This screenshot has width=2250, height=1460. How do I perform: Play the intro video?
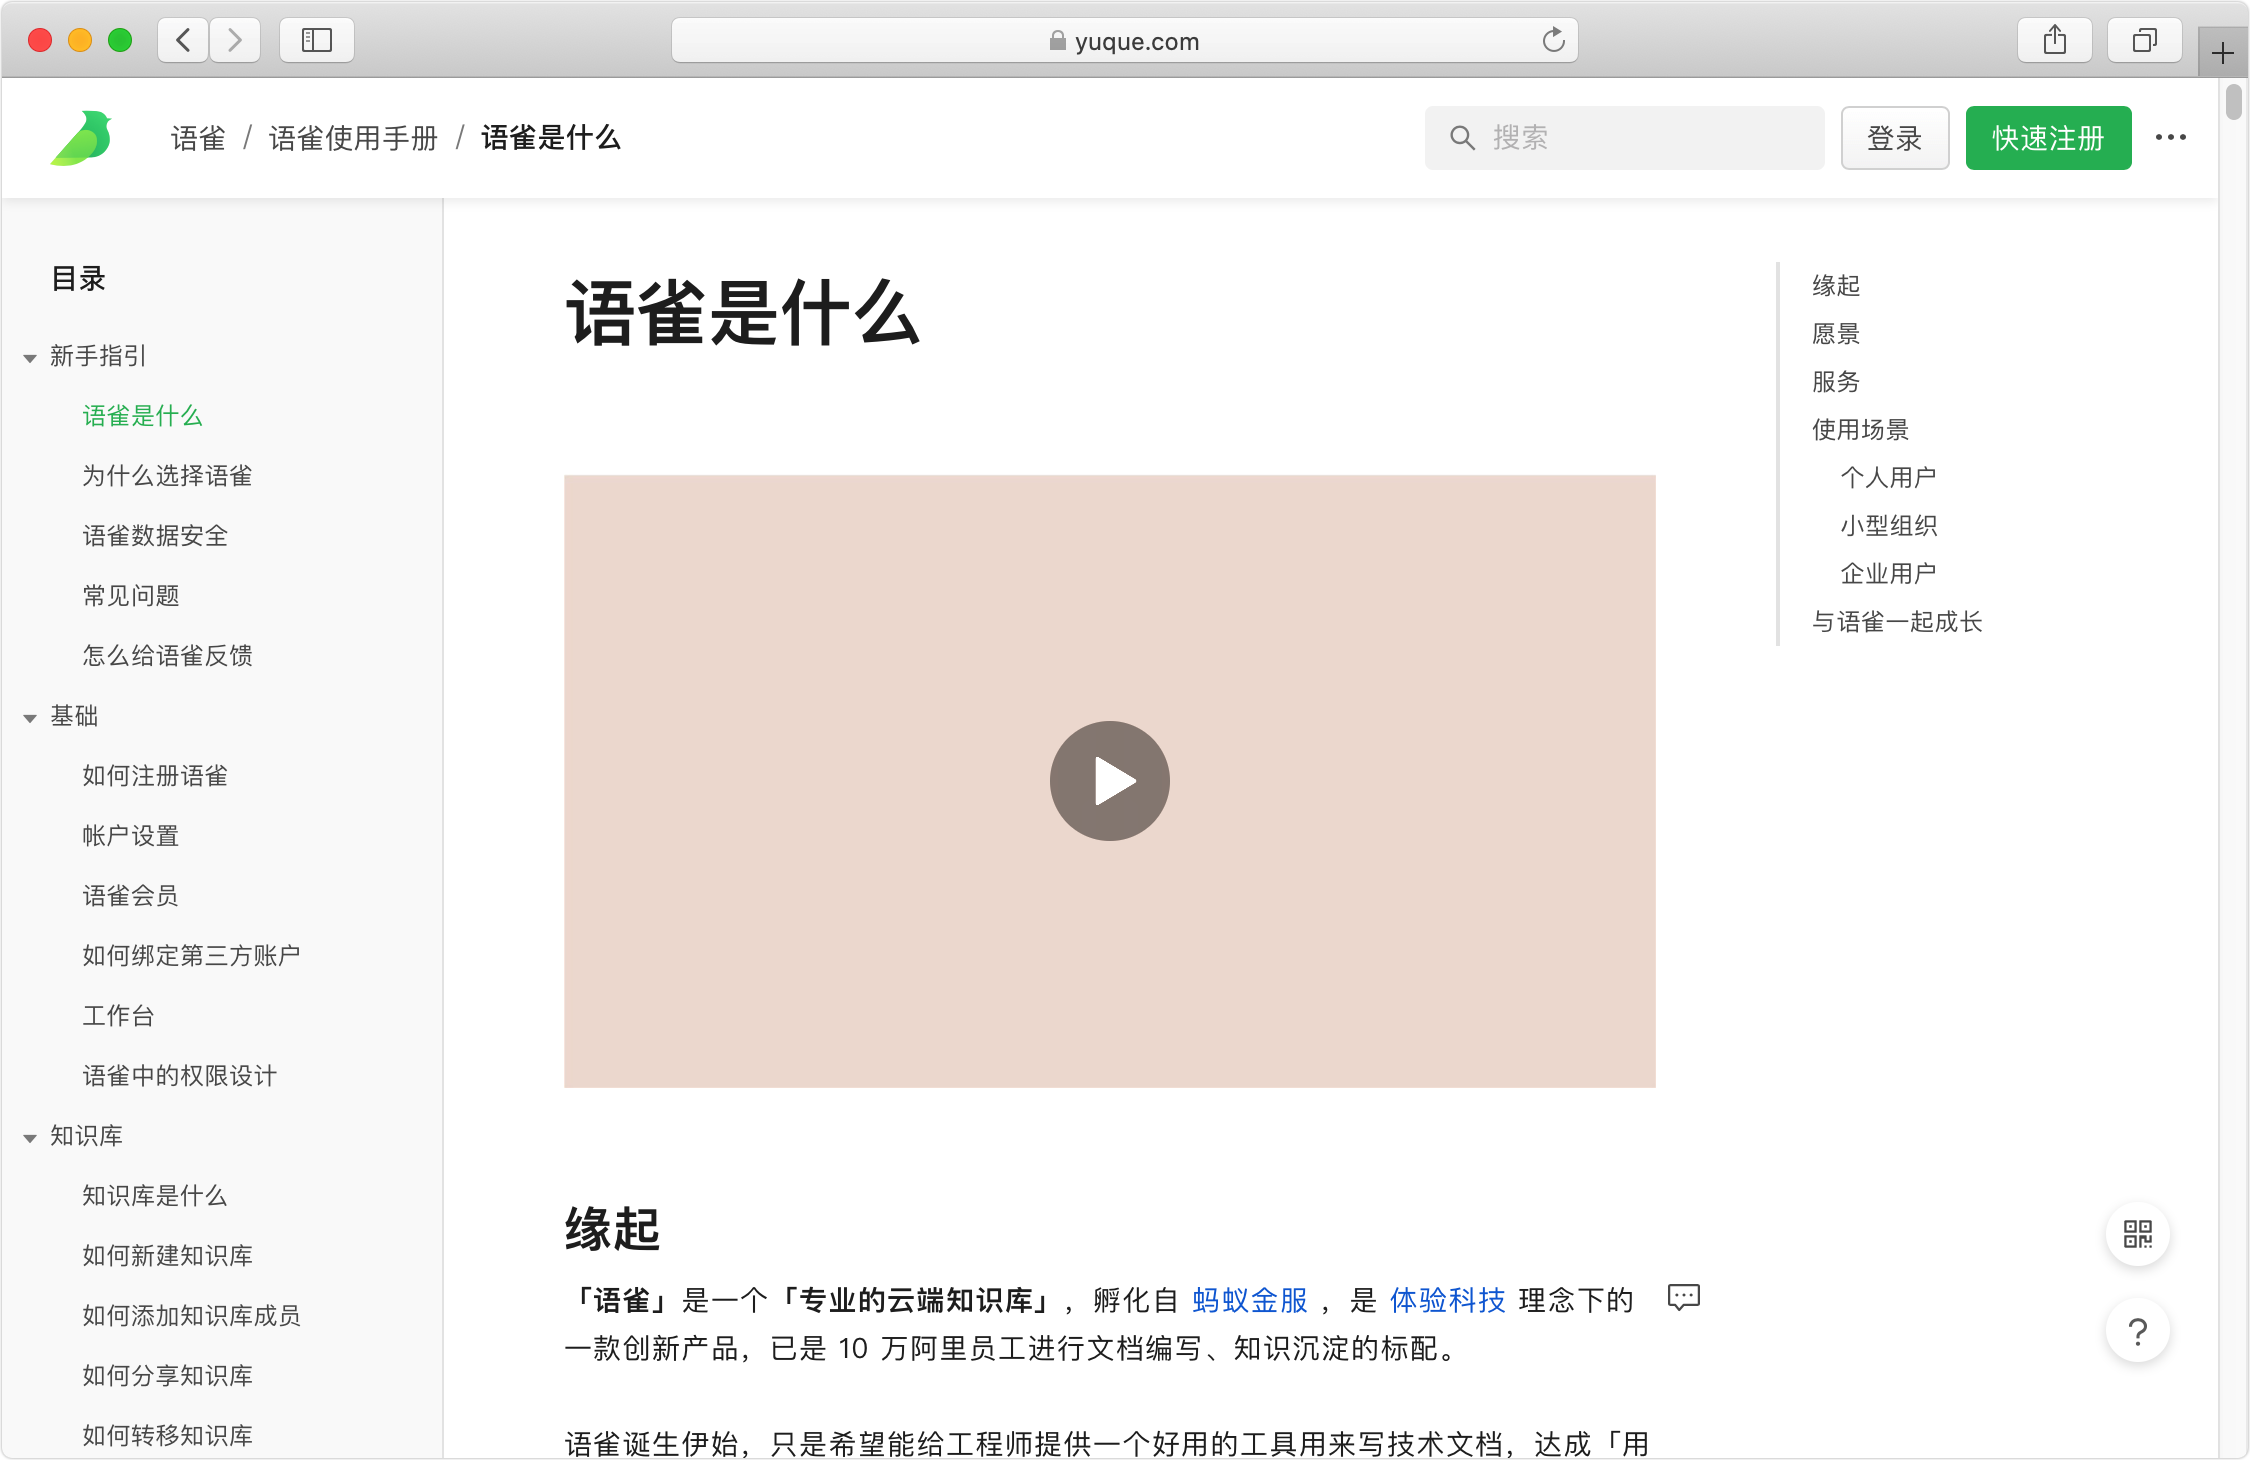[1110, 781]
